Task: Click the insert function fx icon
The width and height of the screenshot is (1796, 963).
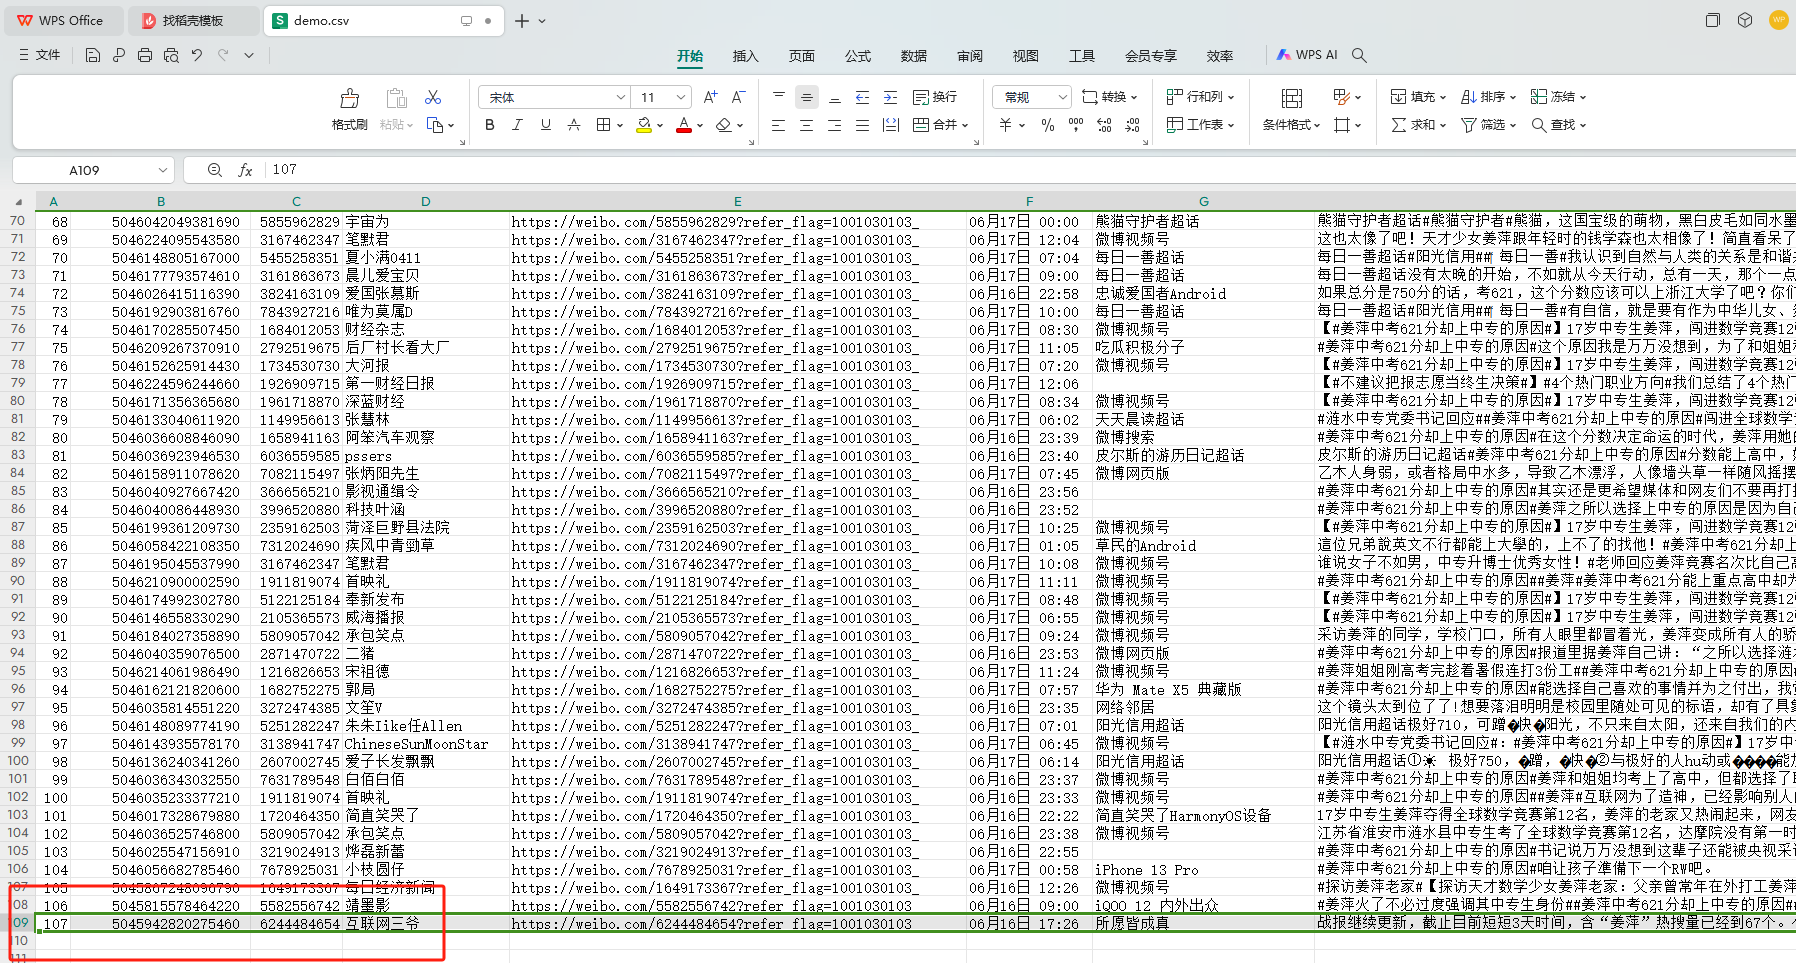Action: 245,170
